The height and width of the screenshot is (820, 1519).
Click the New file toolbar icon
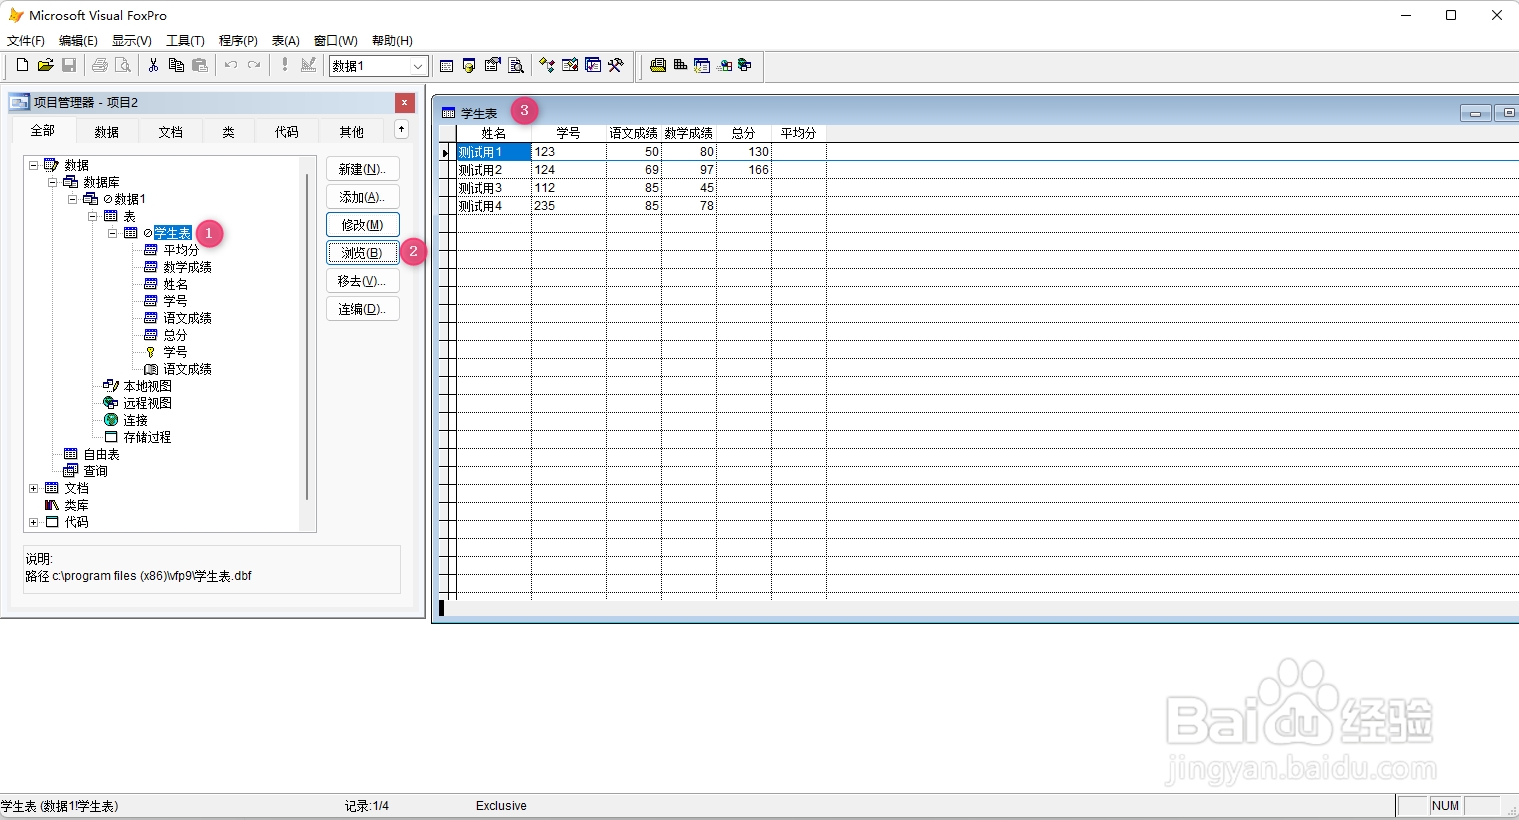pos(22,65)
